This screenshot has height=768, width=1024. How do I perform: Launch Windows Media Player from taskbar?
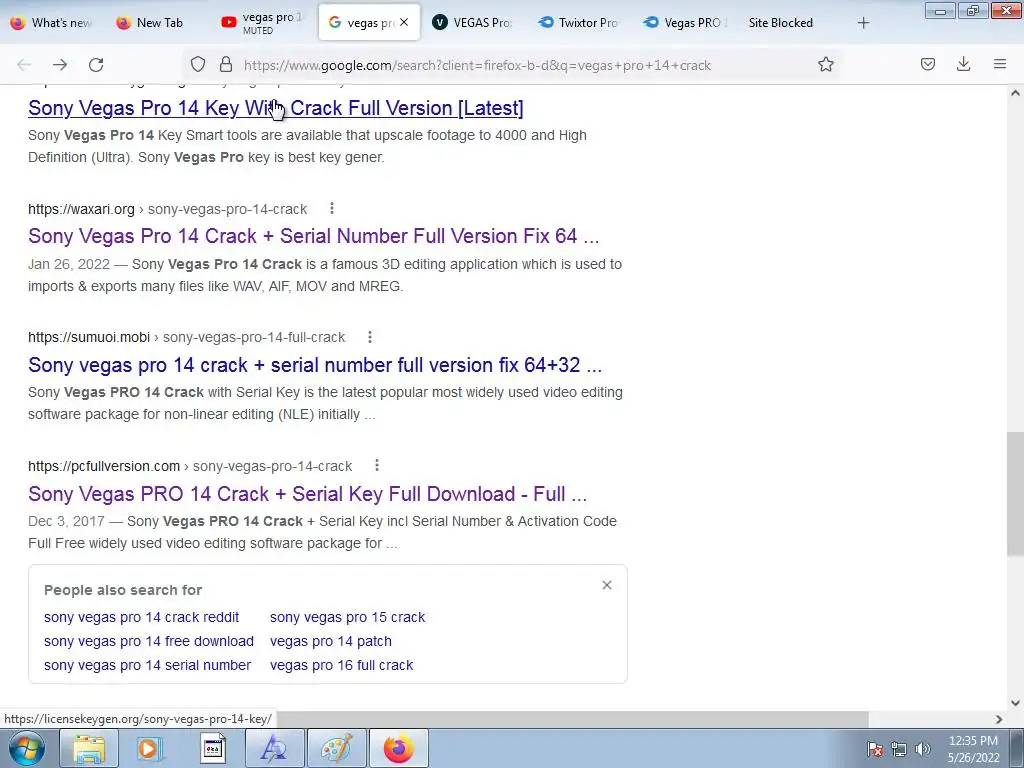point(150,748)
